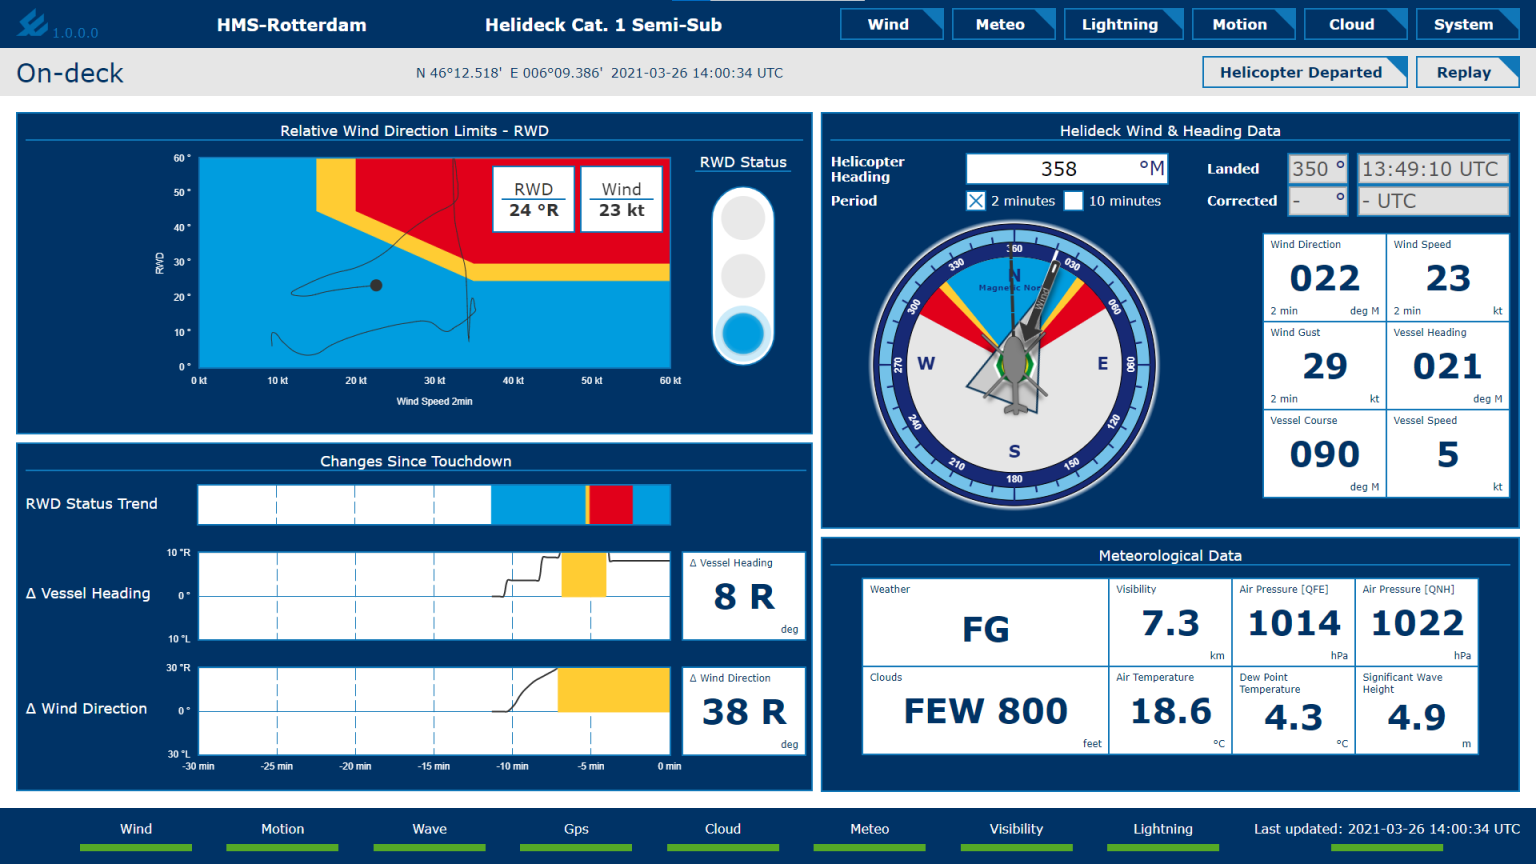
Task: Click the green progress bar under Meteo
Action: [869, 847]
